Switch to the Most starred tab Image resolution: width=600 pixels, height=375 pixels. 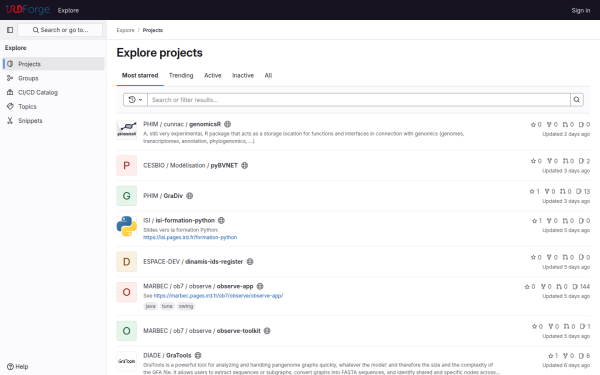(140, 75)
